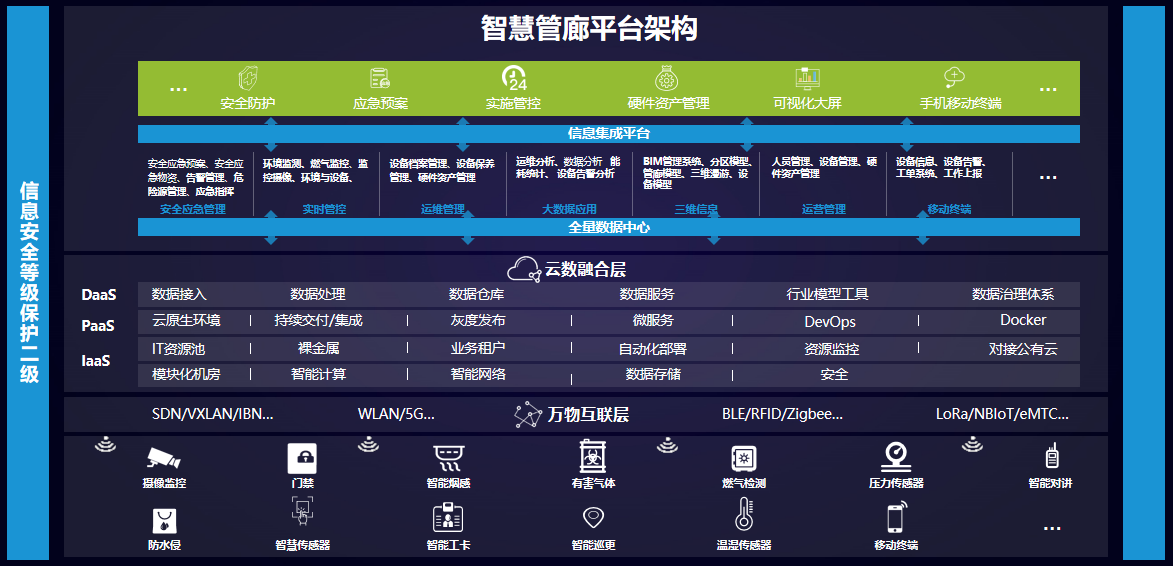Select the PaaS layer label

tap(98, 326)
